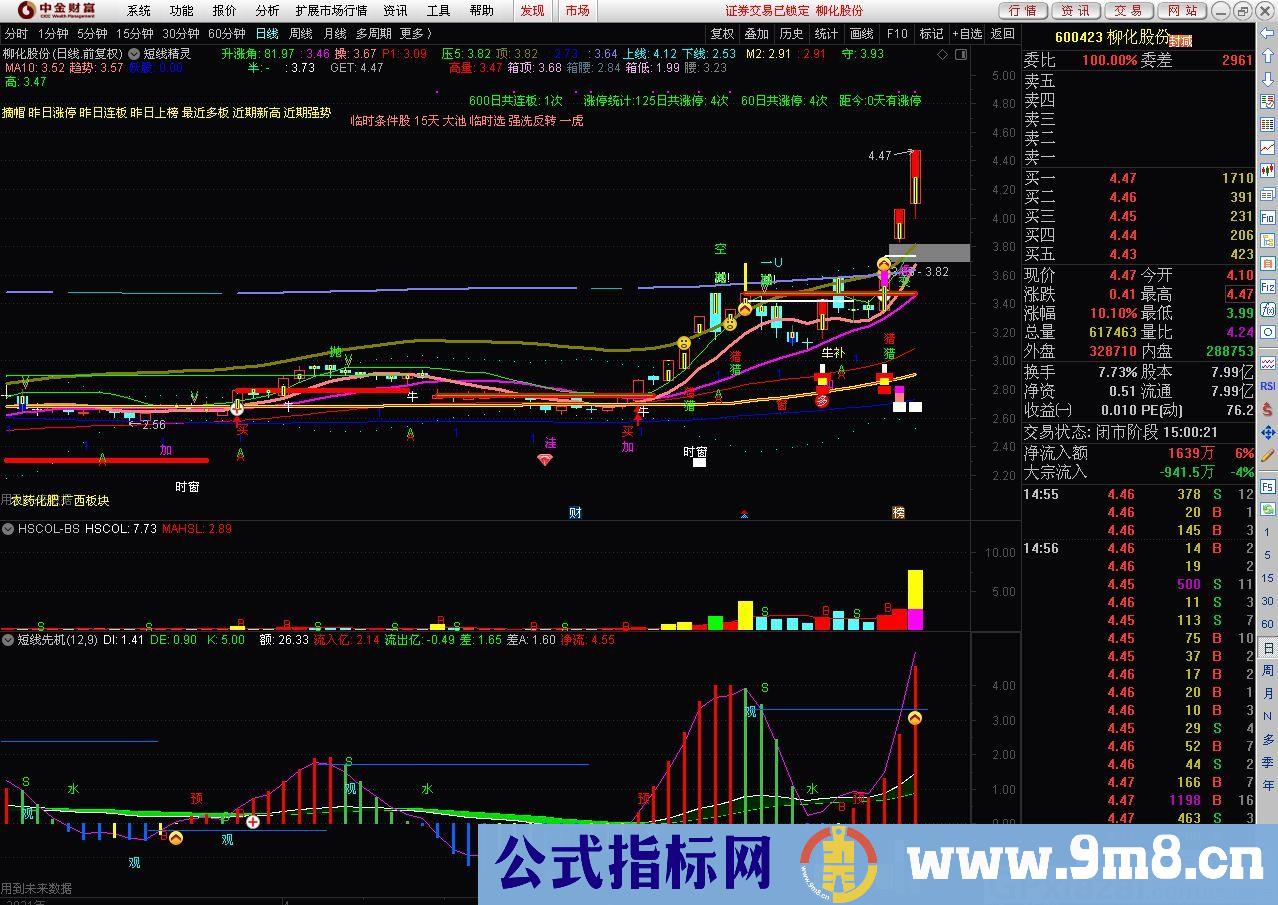
Task: Open the 功能 menu
Action: [181, 10]
